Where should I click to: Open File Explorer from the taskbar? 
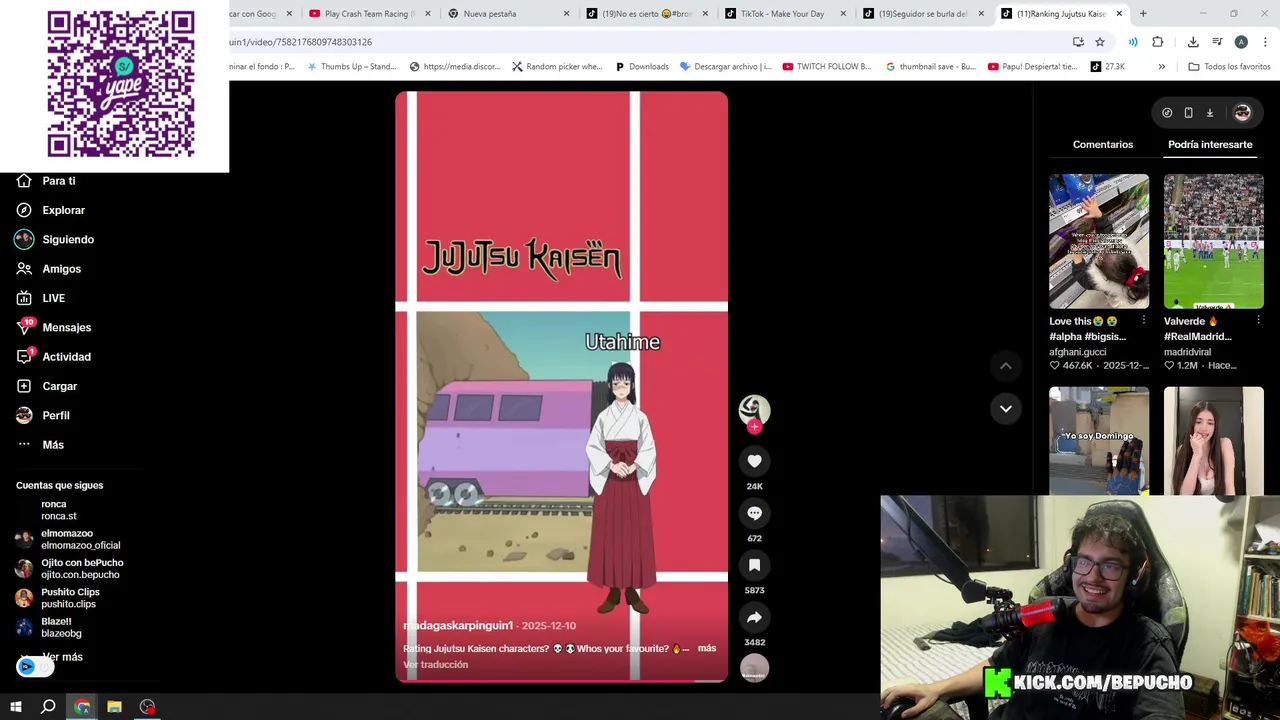point(114,707)
